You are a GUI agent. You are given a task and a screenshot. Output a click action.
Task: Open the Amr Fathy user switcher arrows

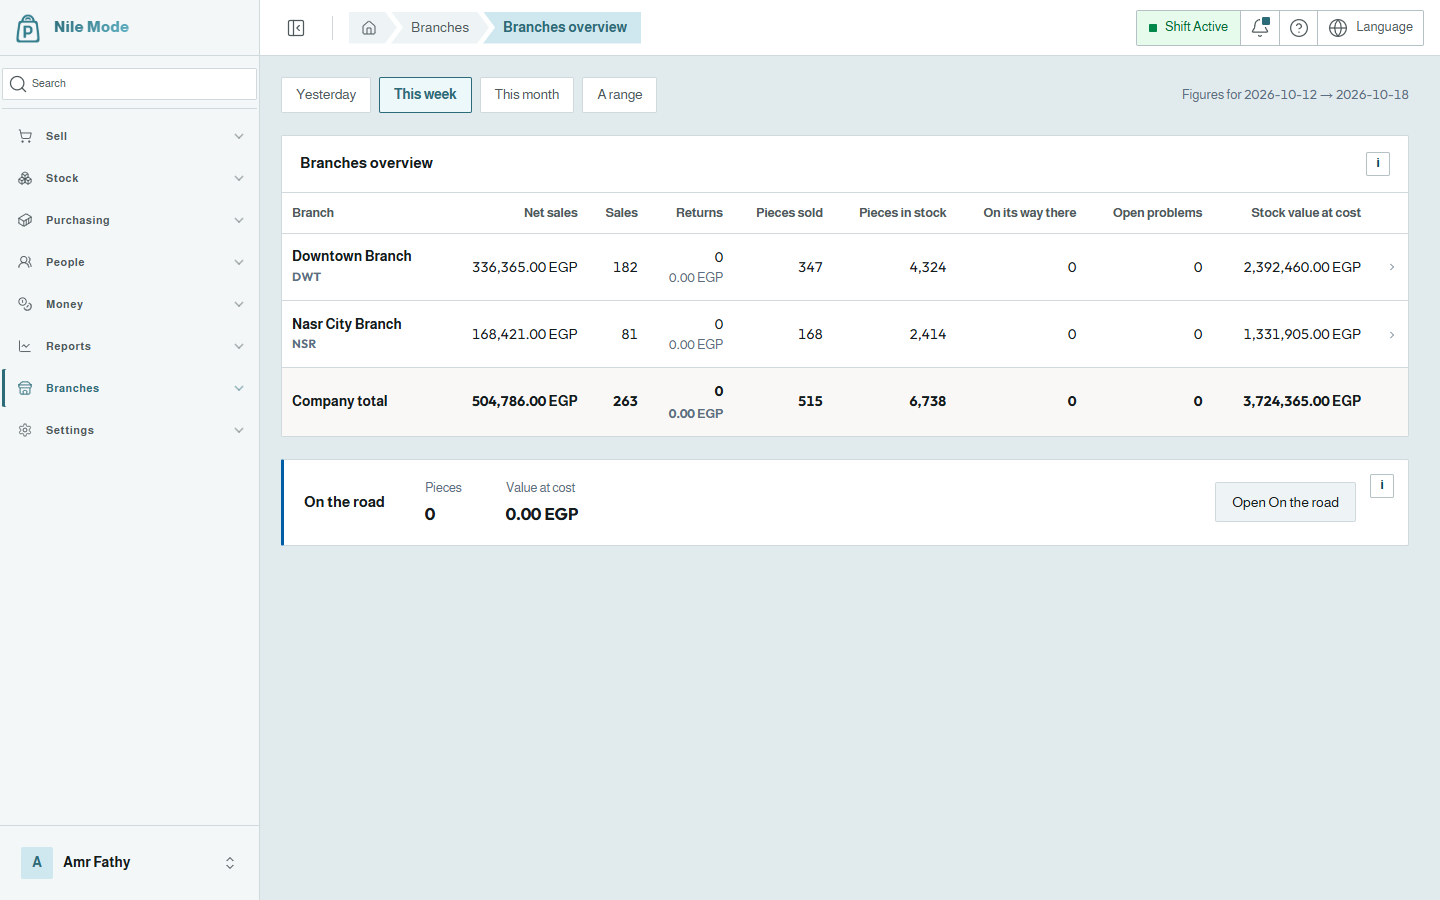(x=230, y=863)
